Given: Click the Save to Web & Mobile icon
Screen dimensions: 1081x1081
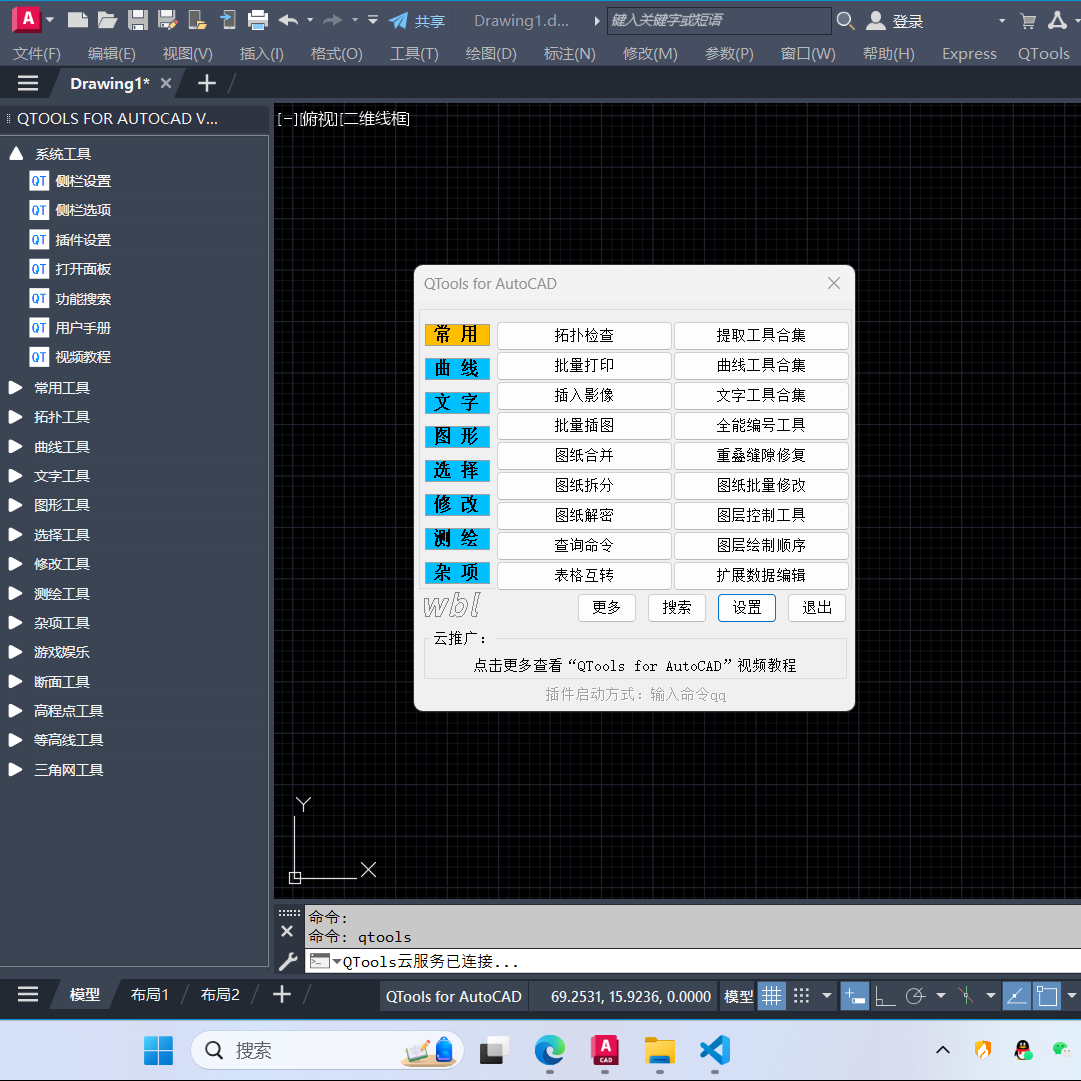Looking at the screenshot, I should pos(228,20).
